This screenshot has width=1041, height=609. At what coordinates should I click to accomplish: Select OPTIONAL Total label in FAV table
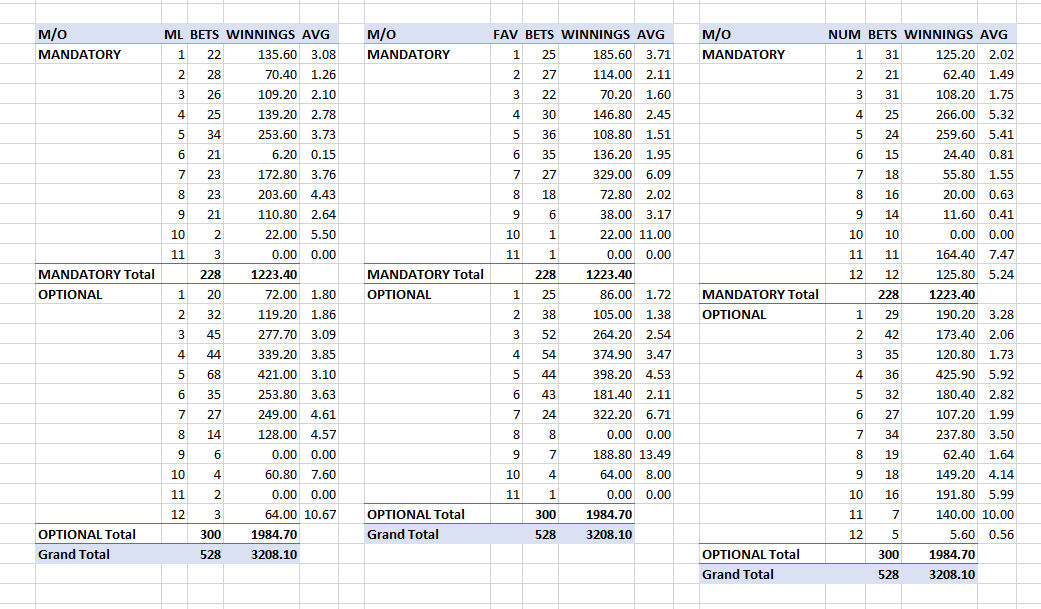(416, 514)
